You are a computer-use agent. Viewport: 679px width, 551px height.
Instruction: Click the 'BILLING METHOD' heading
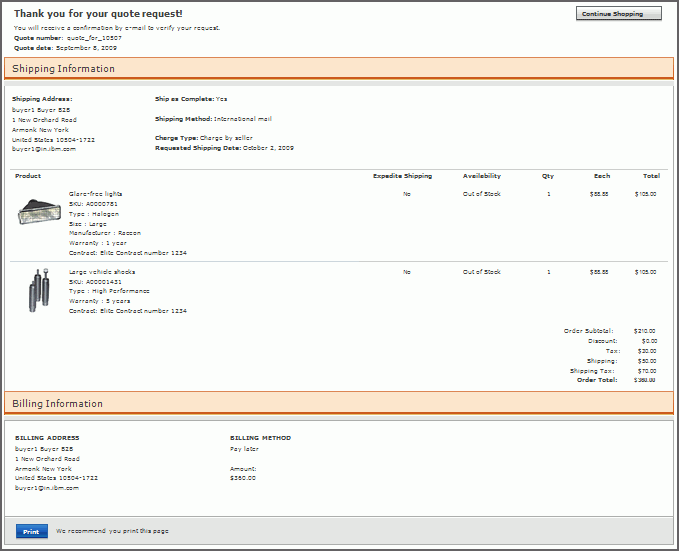(x=260, y=438)
